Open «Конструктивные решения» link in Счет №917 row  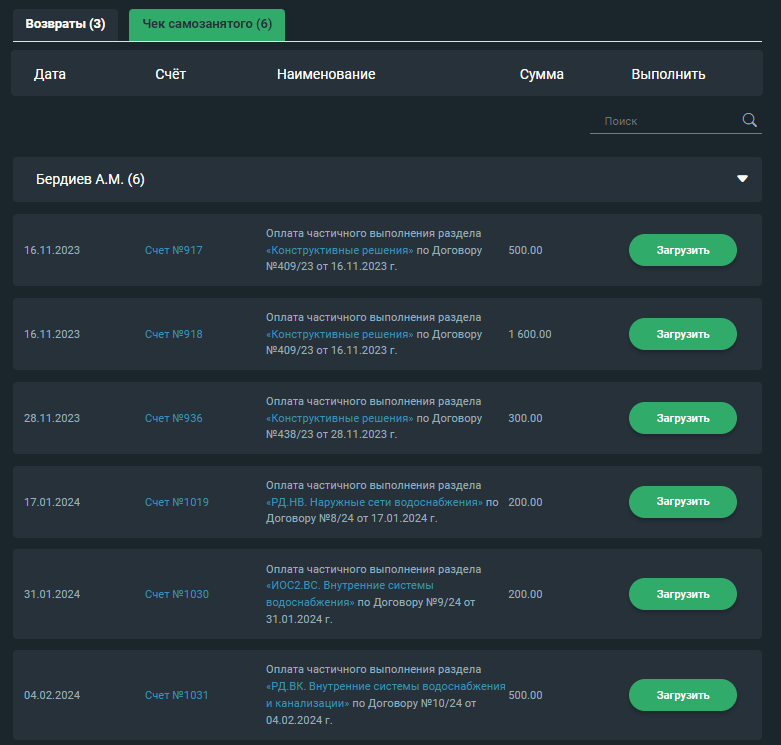pyautogui.click(x=340, y=250)
